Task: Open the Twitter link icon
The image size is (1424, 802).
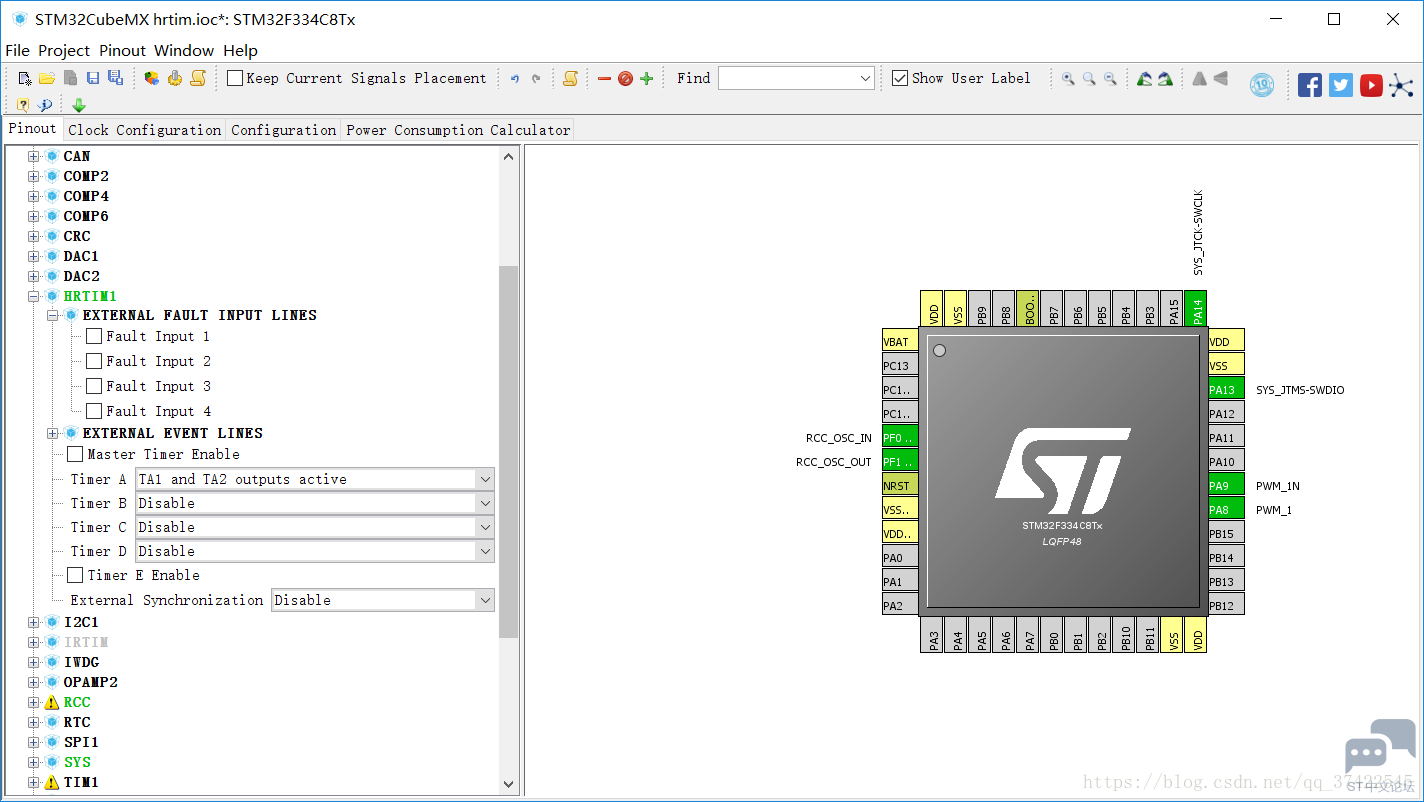Action: [1341, 85]
